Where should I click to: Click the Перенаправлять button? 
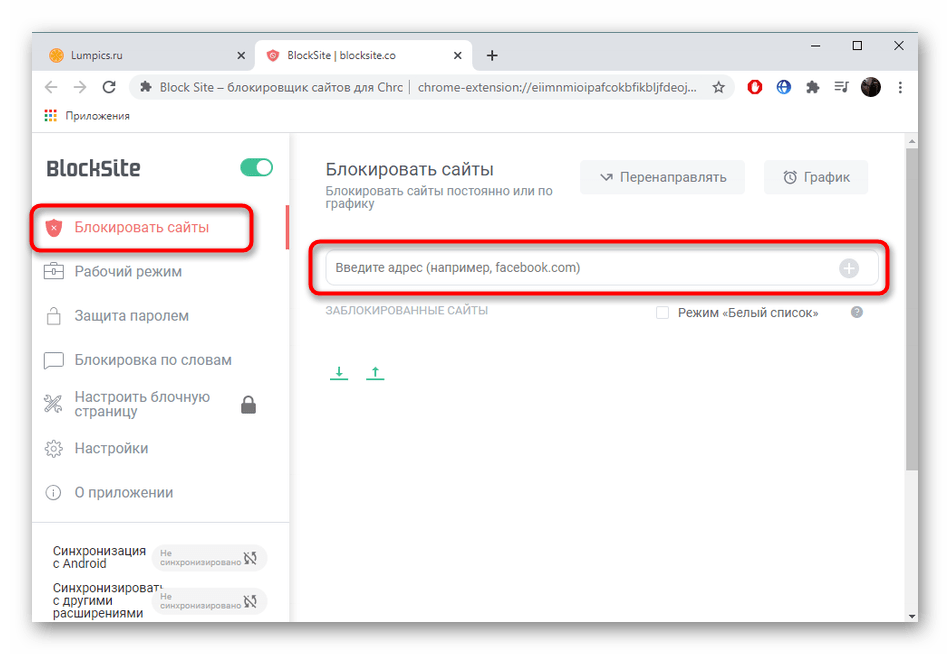coord(662,177)
